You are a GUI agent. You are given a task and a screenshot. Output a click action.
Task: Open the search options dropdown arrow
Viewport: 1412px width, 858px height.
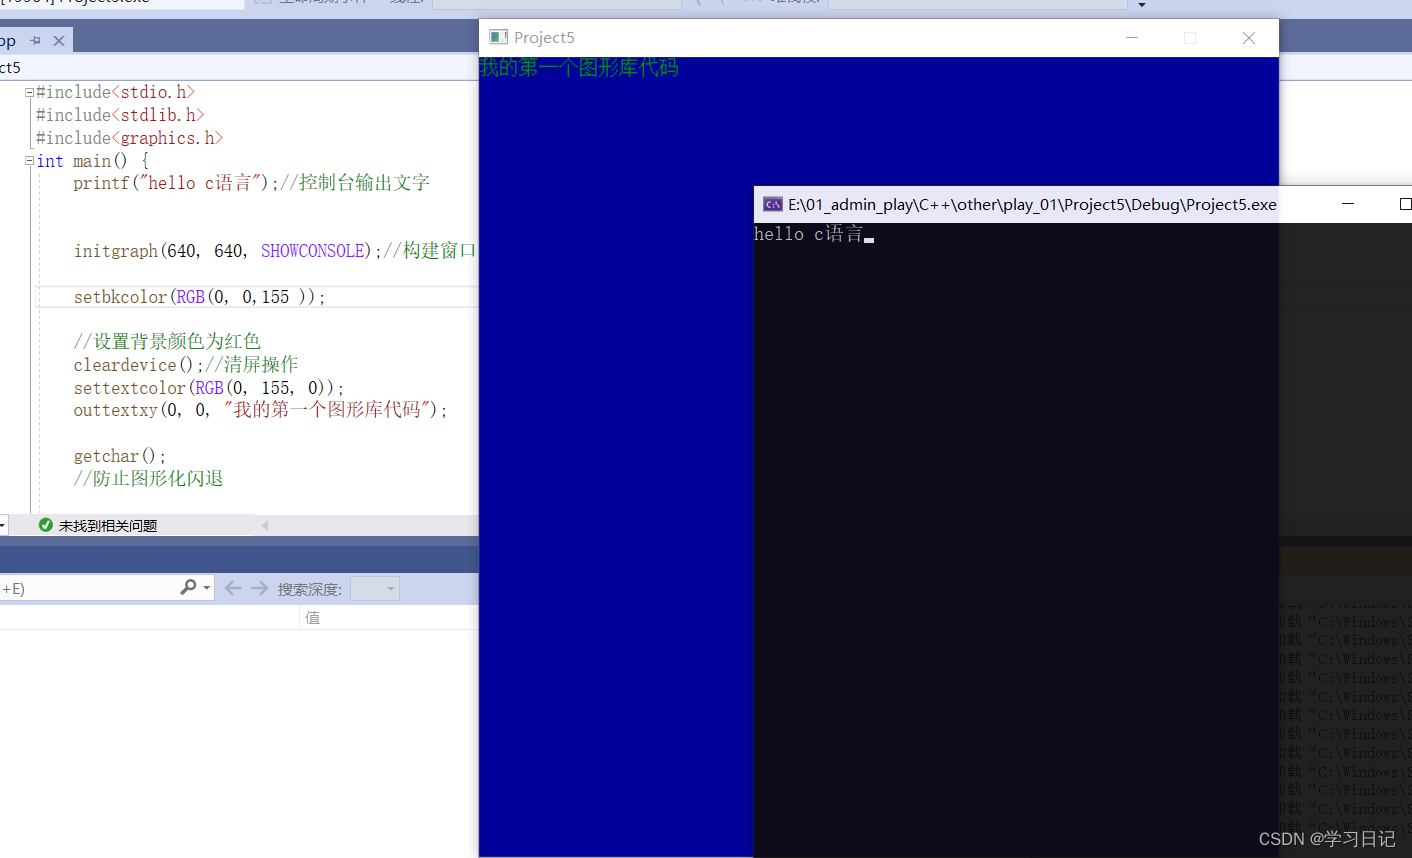[x=207, y=588]
